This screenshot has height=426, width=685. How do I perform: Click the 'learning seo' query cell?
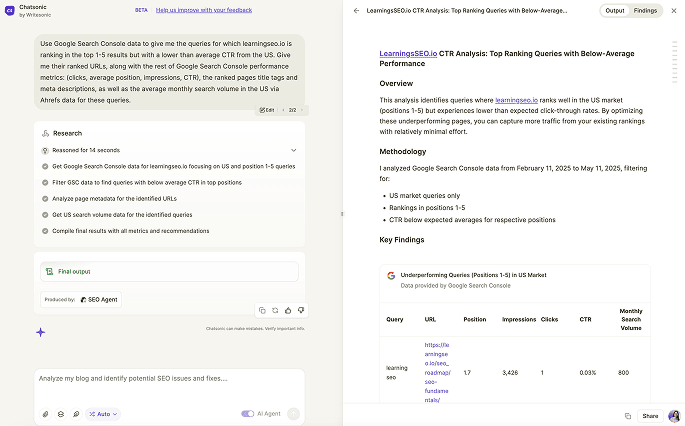pyautogui.click(x=397, y=373)
